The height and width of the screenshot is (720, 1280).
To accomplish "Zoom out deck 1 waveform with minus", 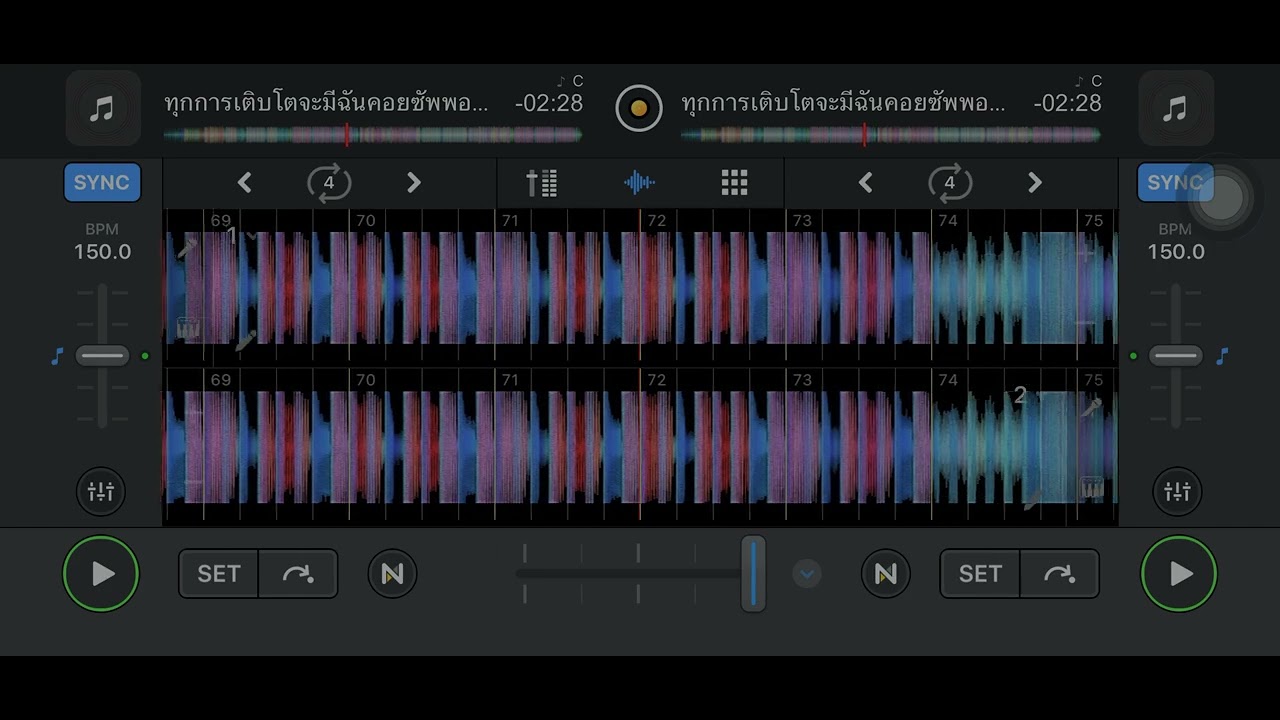I will [x=1086, y=324].
